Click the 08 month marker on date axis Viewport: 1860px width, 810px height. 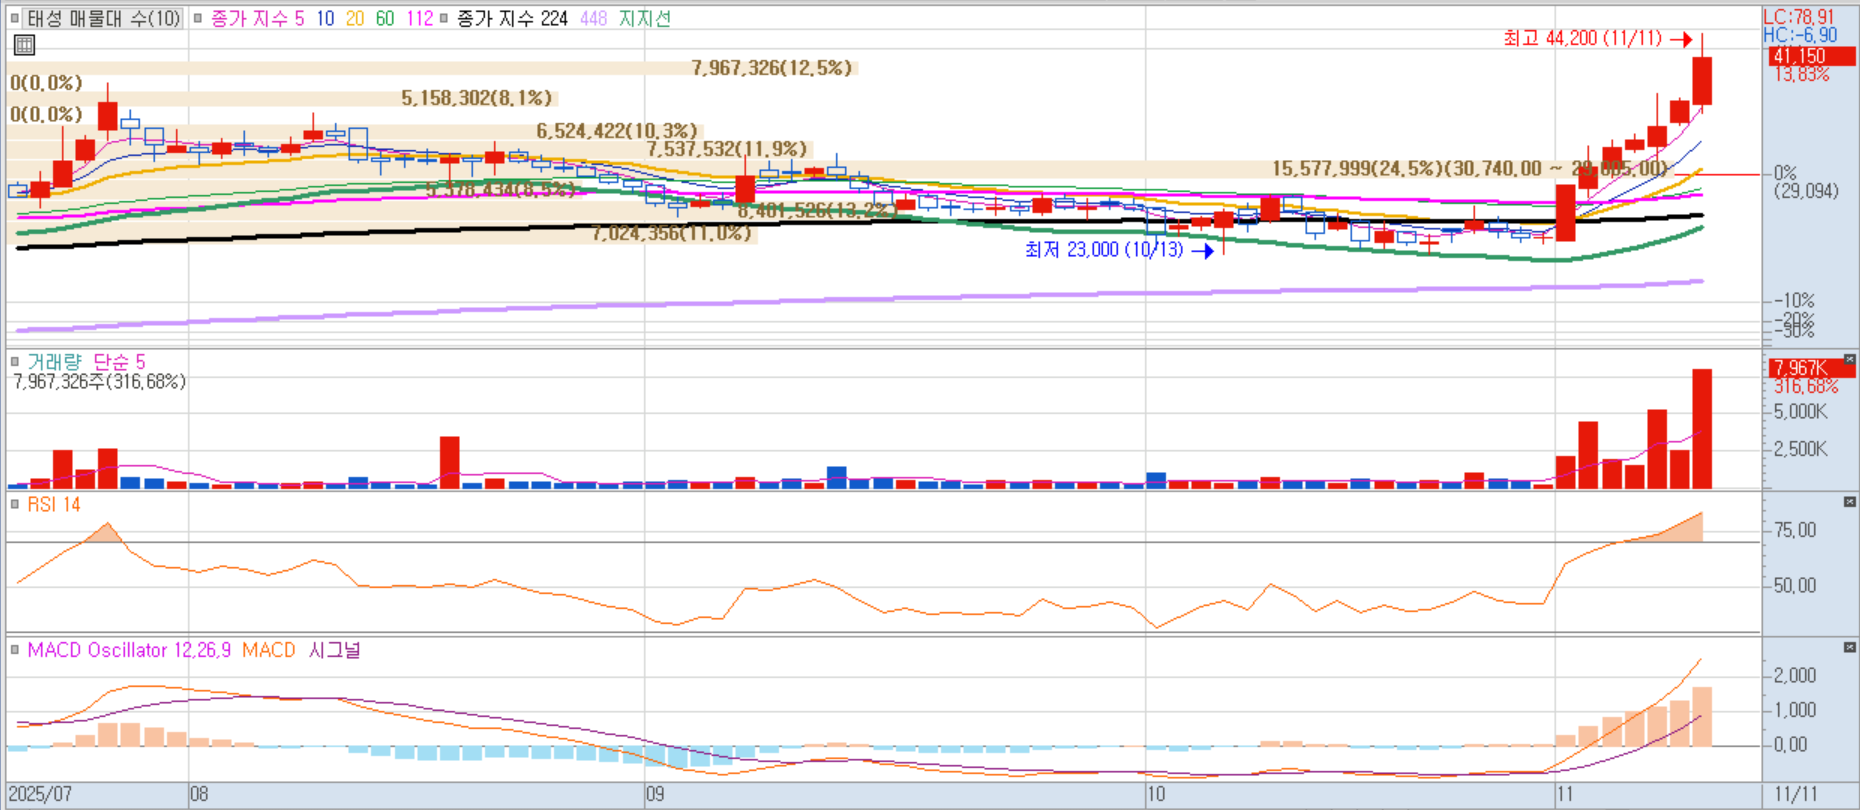click(199, 794)
